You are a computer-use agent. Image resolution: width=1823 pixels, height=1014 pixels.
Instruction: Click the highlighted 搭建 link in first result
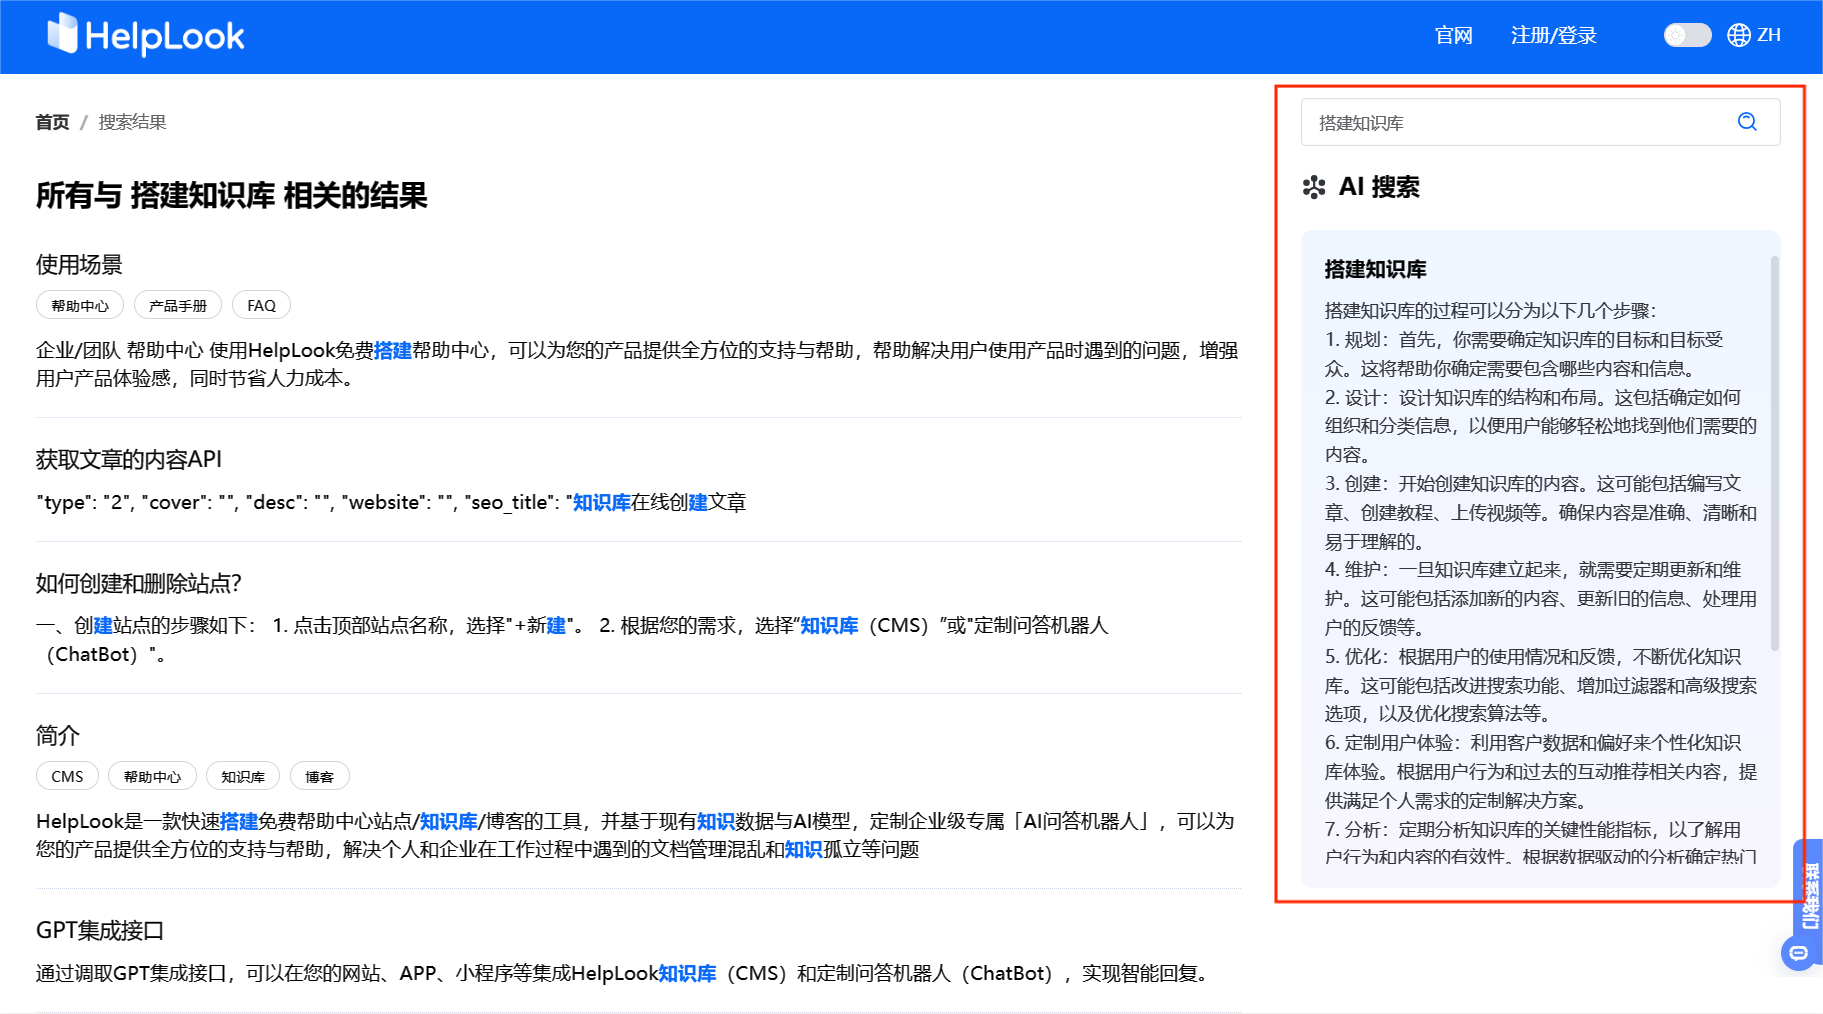393,350
